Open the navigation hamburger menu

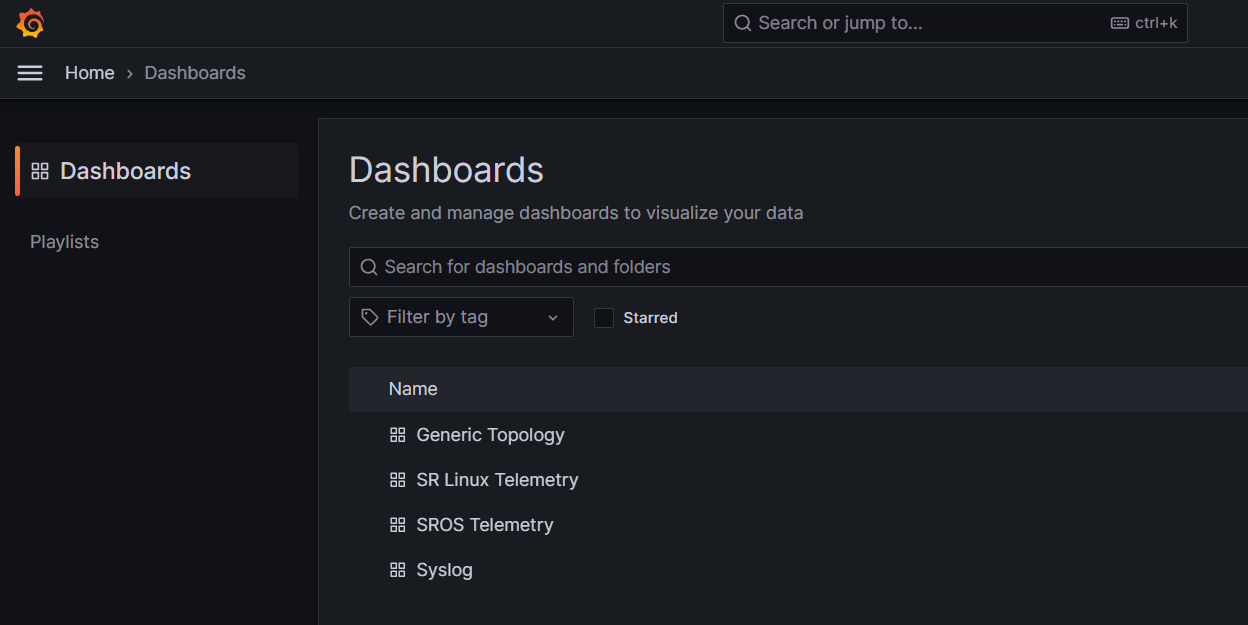coord(30,72)
